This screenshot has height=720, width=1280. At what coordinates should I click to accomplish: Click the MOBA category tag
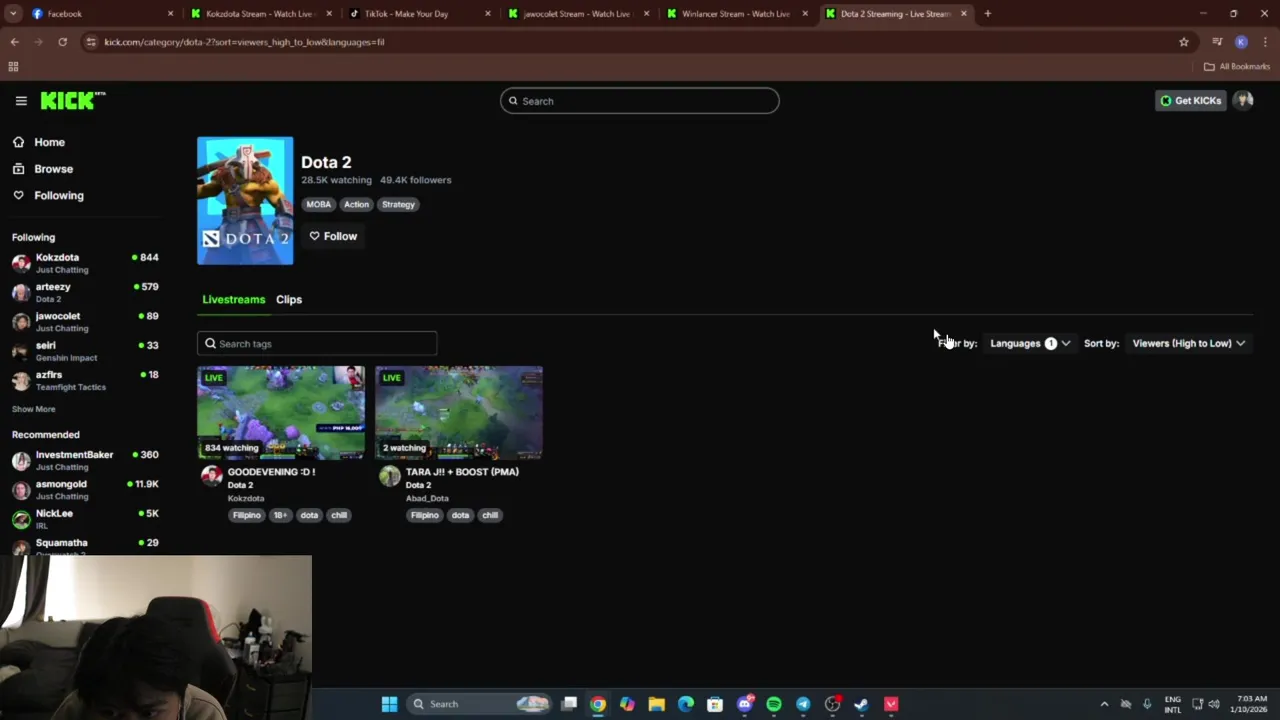[x=318, y=204]
